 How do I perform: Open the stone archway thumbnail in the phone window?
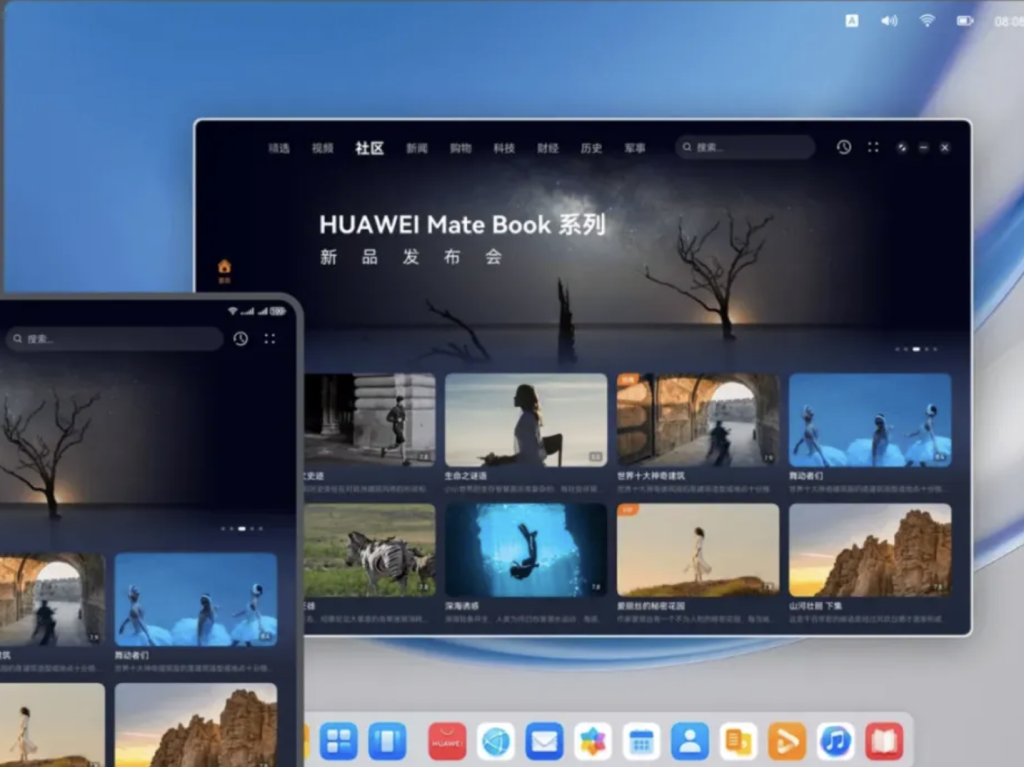pos(52,599)
